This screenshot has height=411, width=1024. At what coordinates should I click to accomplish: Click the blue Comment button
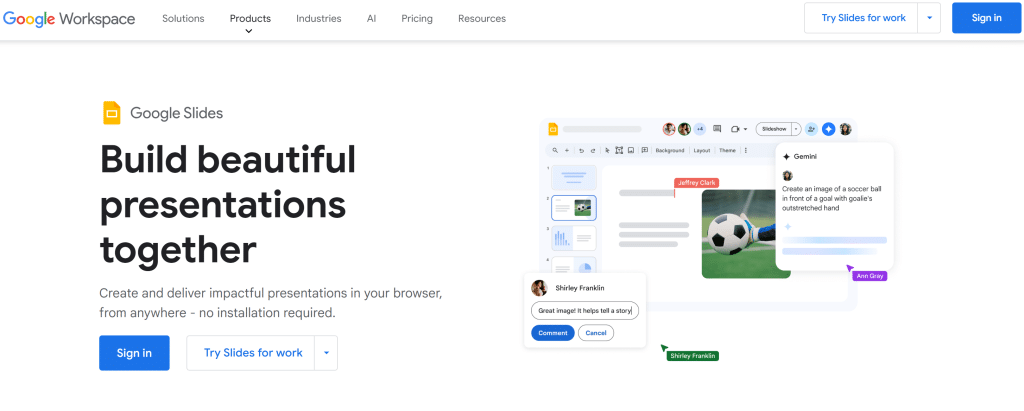pyautogui.click(x=552, y=333)
